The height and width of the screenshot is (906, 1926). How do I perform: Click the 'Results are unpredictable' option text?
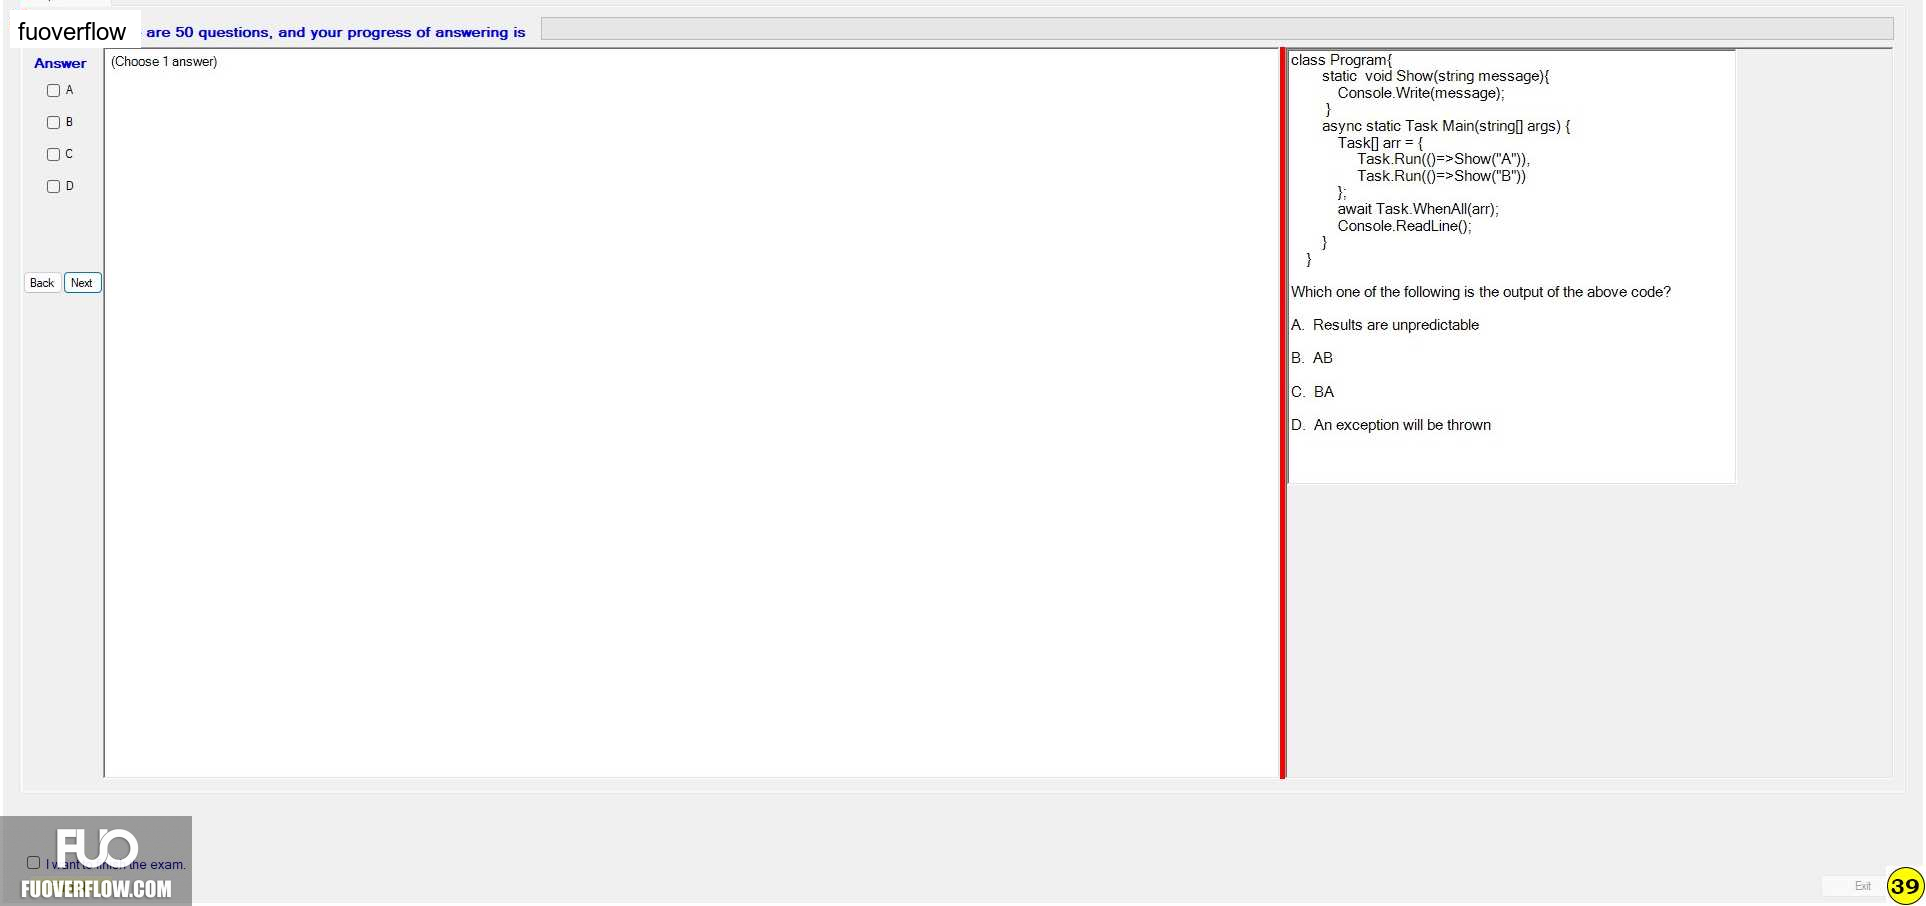1395,325
